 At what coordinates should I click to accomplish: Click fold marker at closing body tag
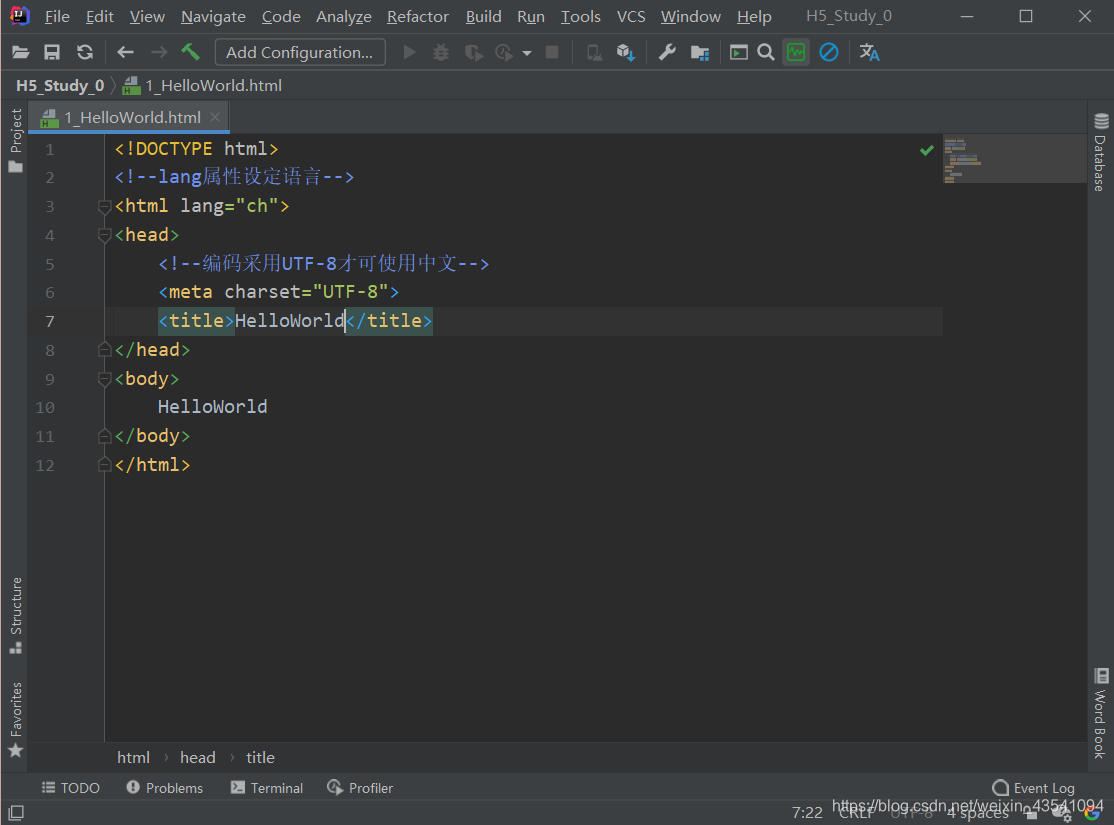pos(104,436)
